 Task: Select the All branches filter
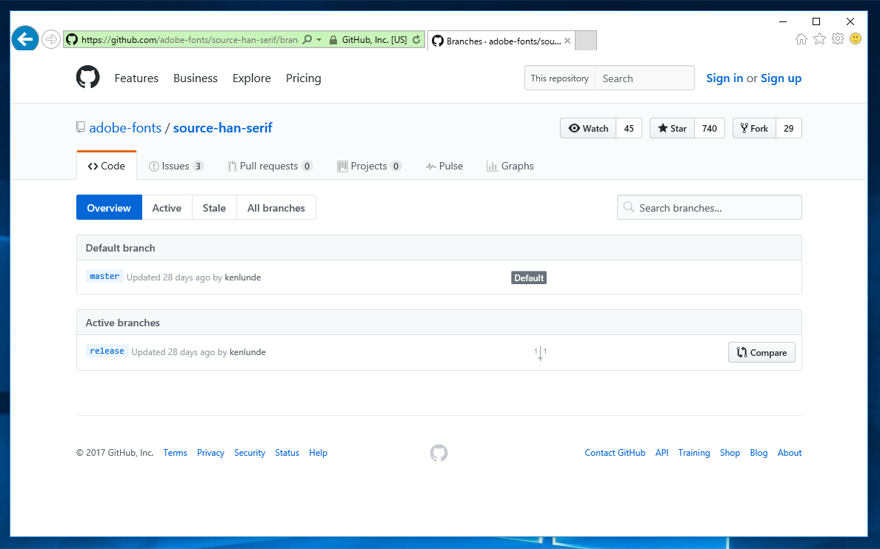coord(276,208)
